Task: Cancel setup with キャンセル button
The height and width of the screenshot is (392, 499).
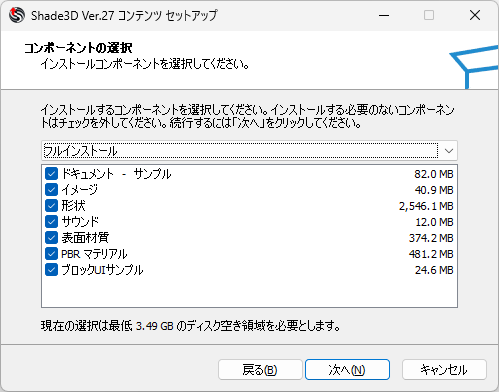Action: point(444,369)
